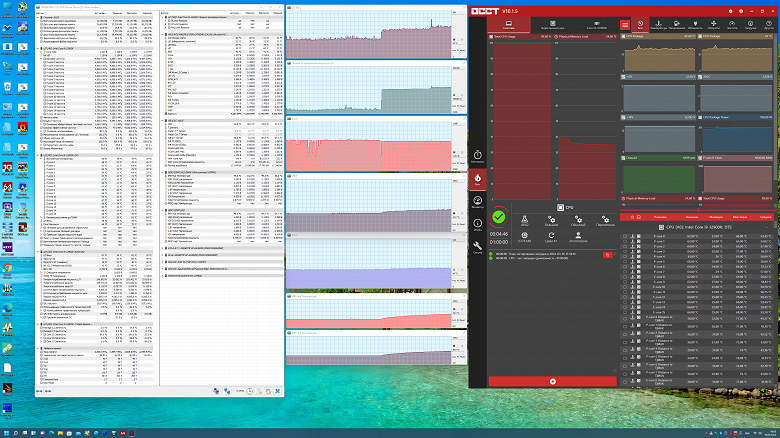The height and width of the screenshot is (438, 780).
Task: Collapse the CPU Intel Core i9-12900K DTS group
Action: point(767,227)
